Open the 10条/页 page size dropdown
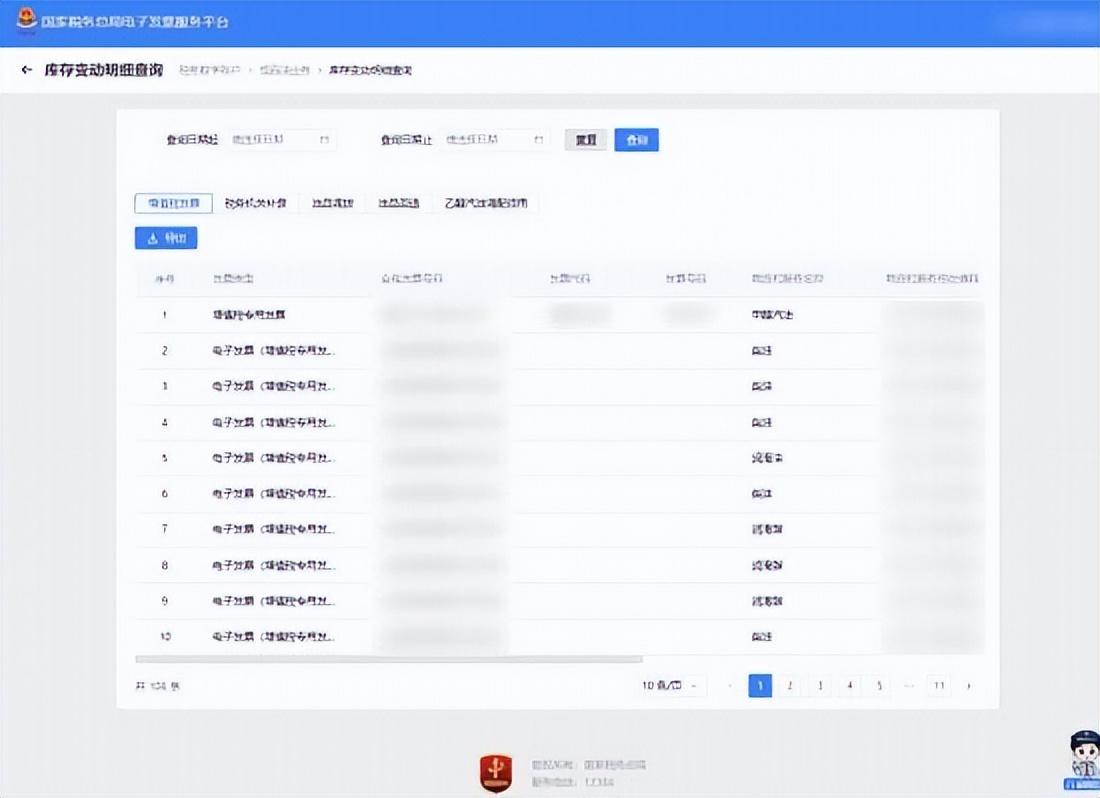Screen dimensions: 1100x798 [x=669, y=685]
